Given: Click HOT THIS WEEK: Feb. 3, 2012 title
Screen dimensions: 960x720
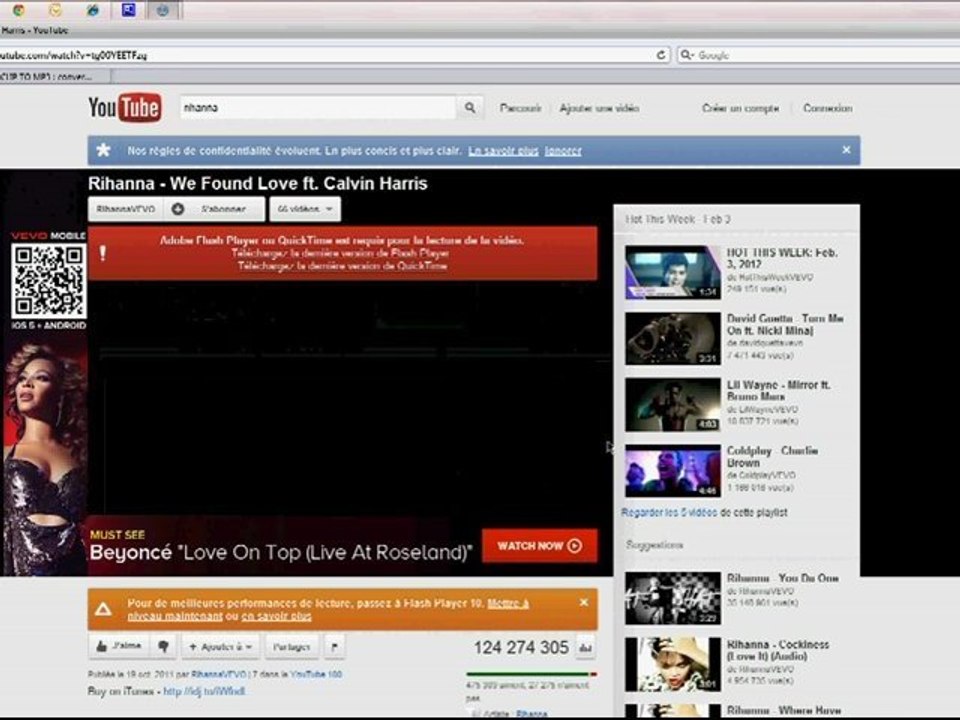Looking at the screenshot, I should (x=782, y=258).
